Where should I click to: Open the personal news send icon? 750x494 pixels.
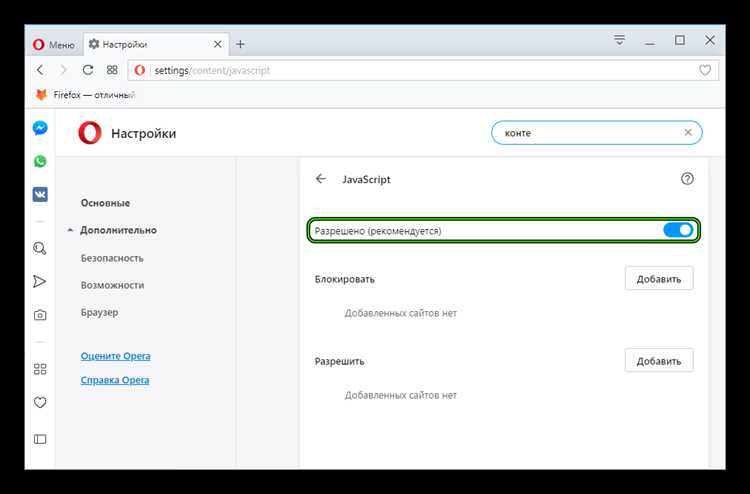(x=40, y=282)
